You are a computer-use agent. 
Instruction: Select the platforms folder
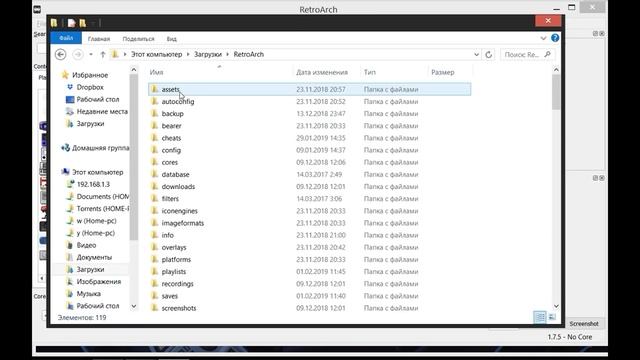point(176,260)
